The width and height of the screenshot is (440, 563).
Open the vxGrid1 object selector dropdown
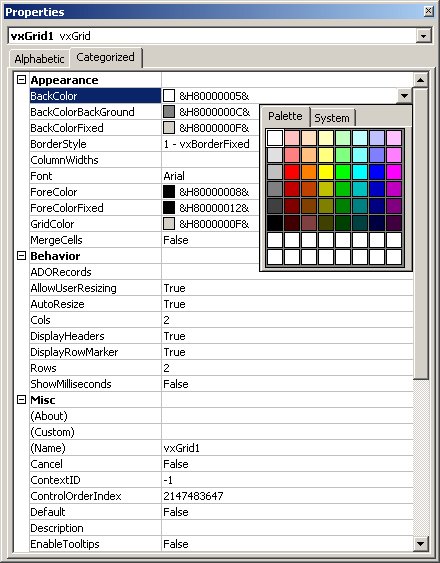pos(423,36)
